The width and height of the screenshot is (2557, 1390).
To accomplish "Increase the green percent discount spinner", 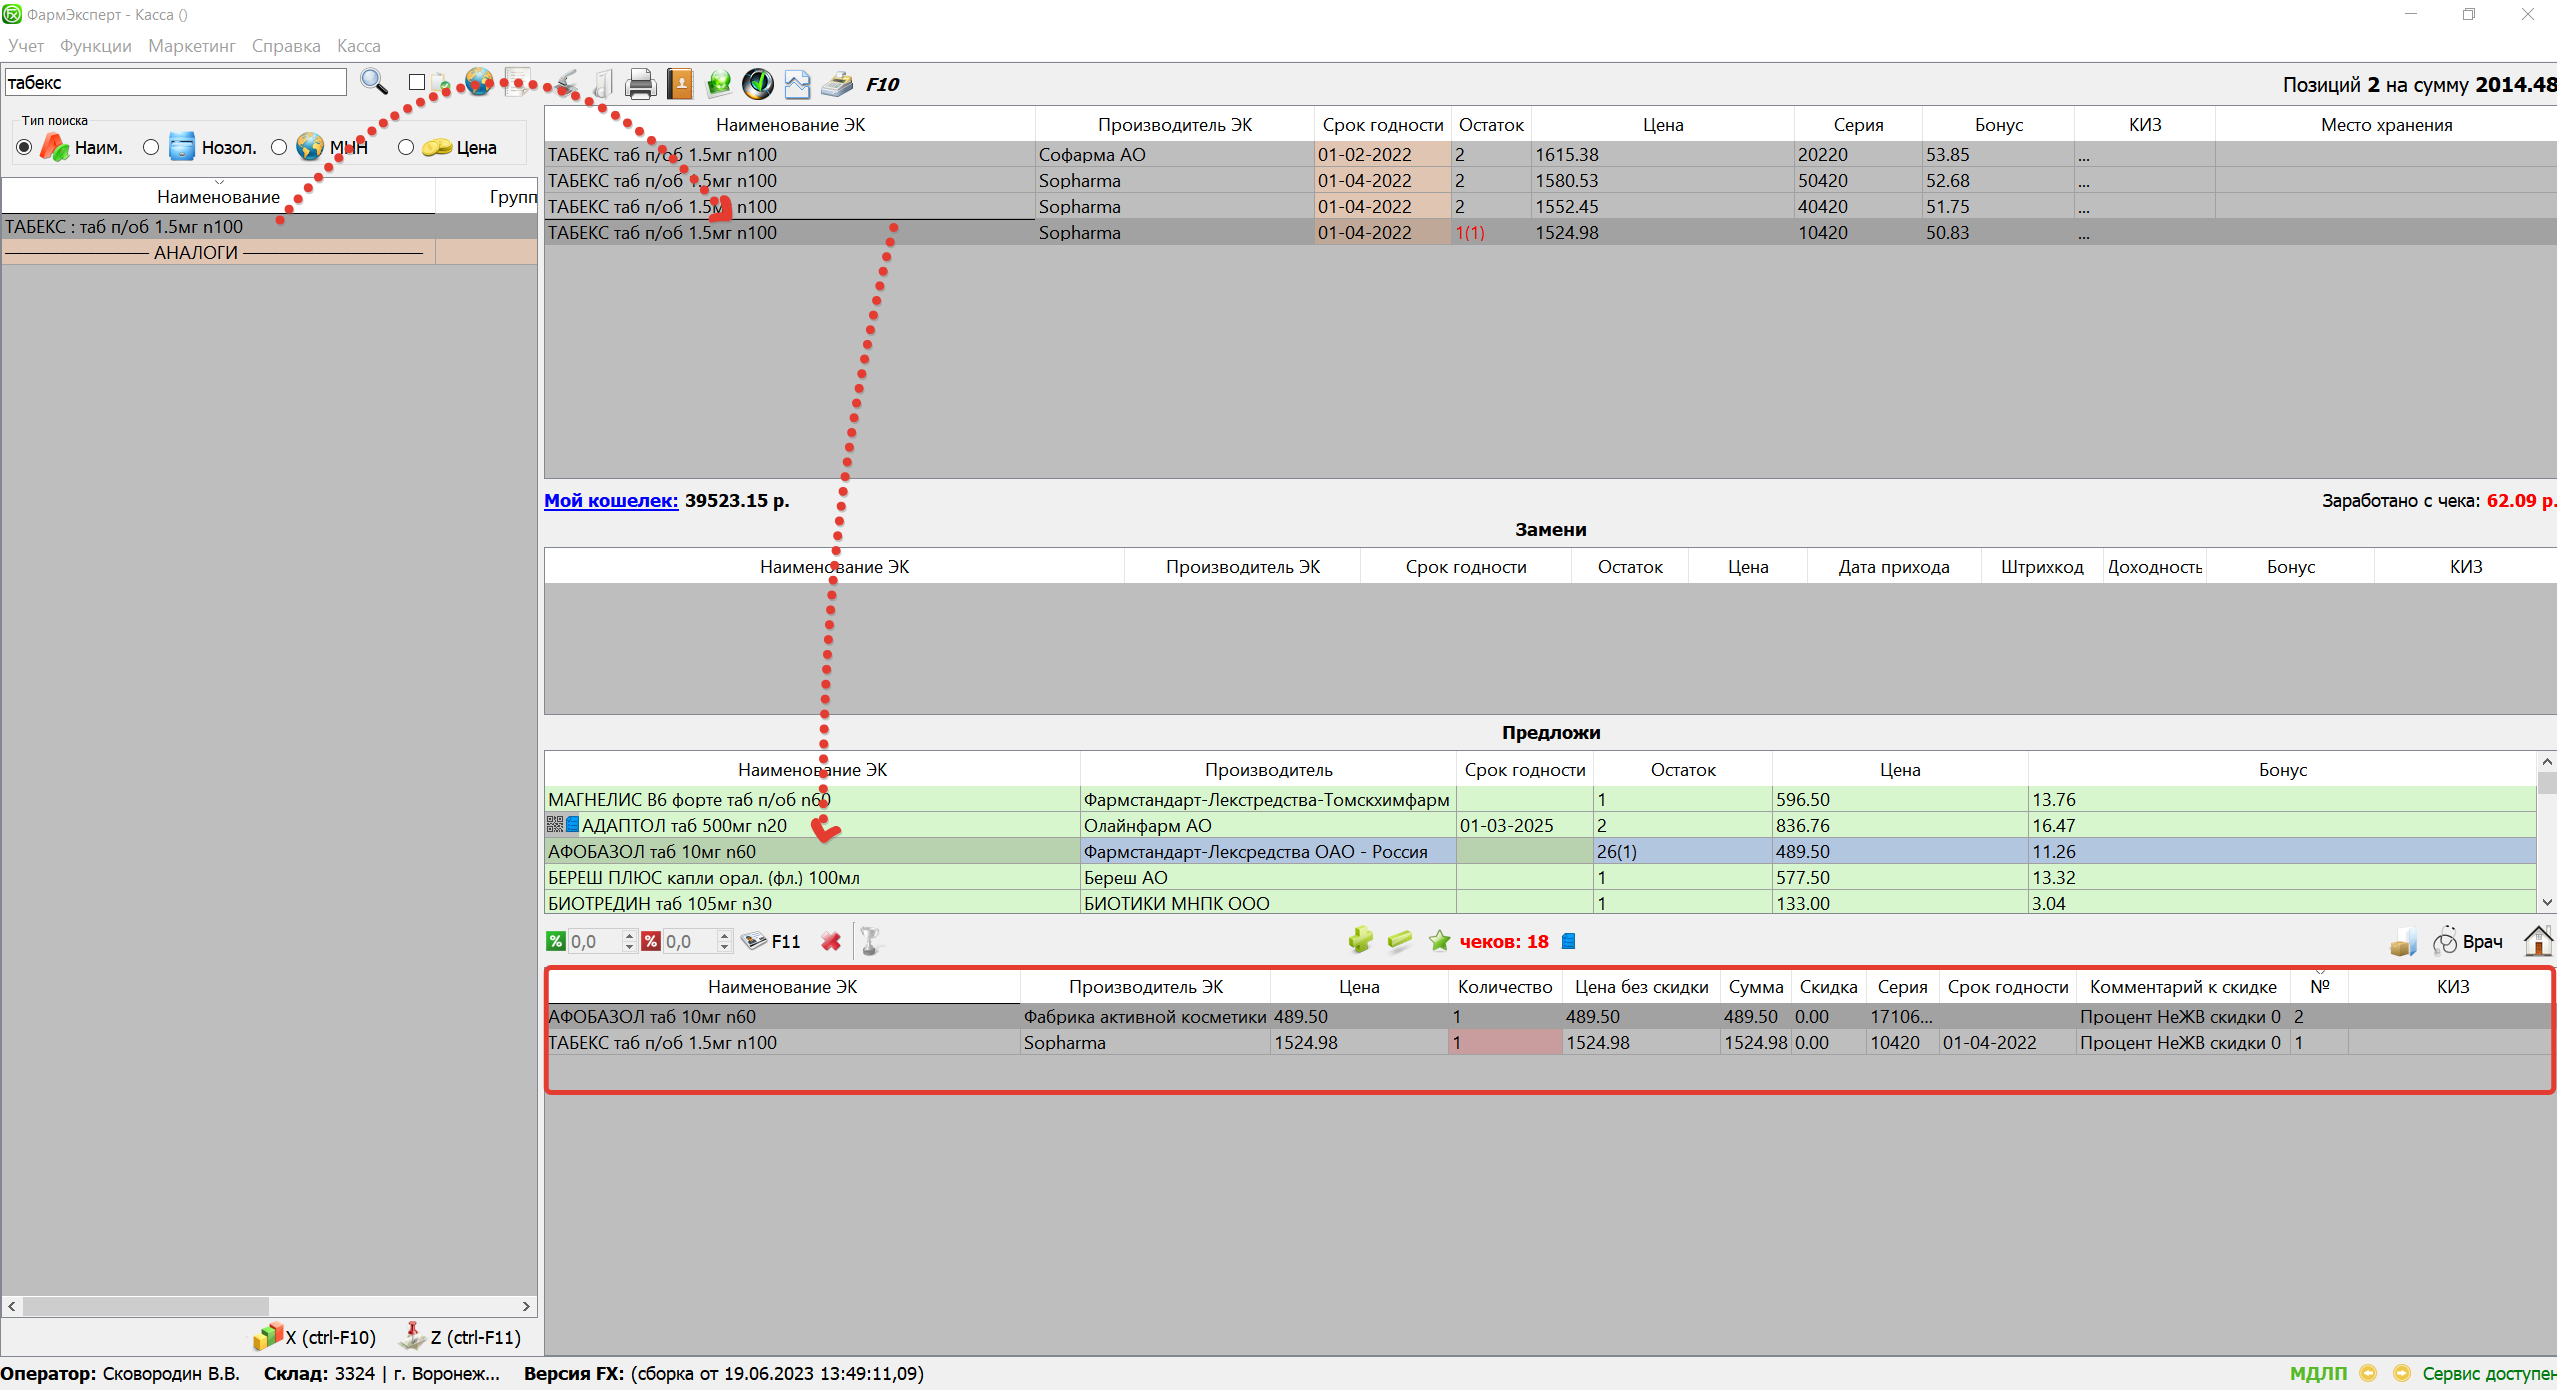I will point(629,935).
